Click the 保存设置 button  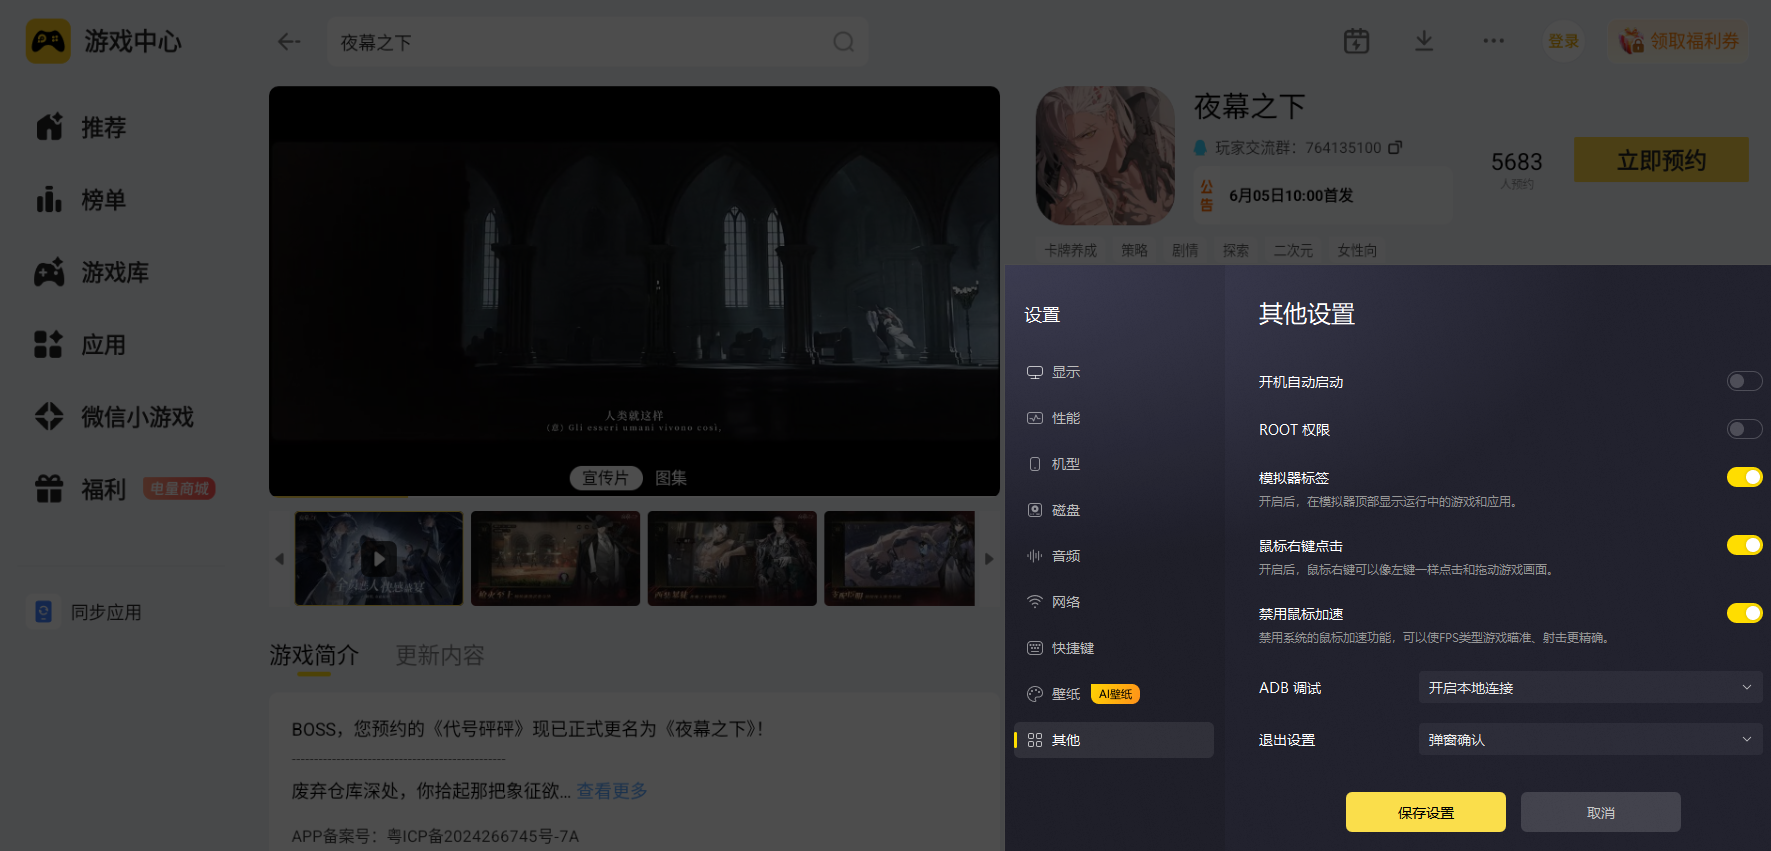click(x=1425, y=812)
